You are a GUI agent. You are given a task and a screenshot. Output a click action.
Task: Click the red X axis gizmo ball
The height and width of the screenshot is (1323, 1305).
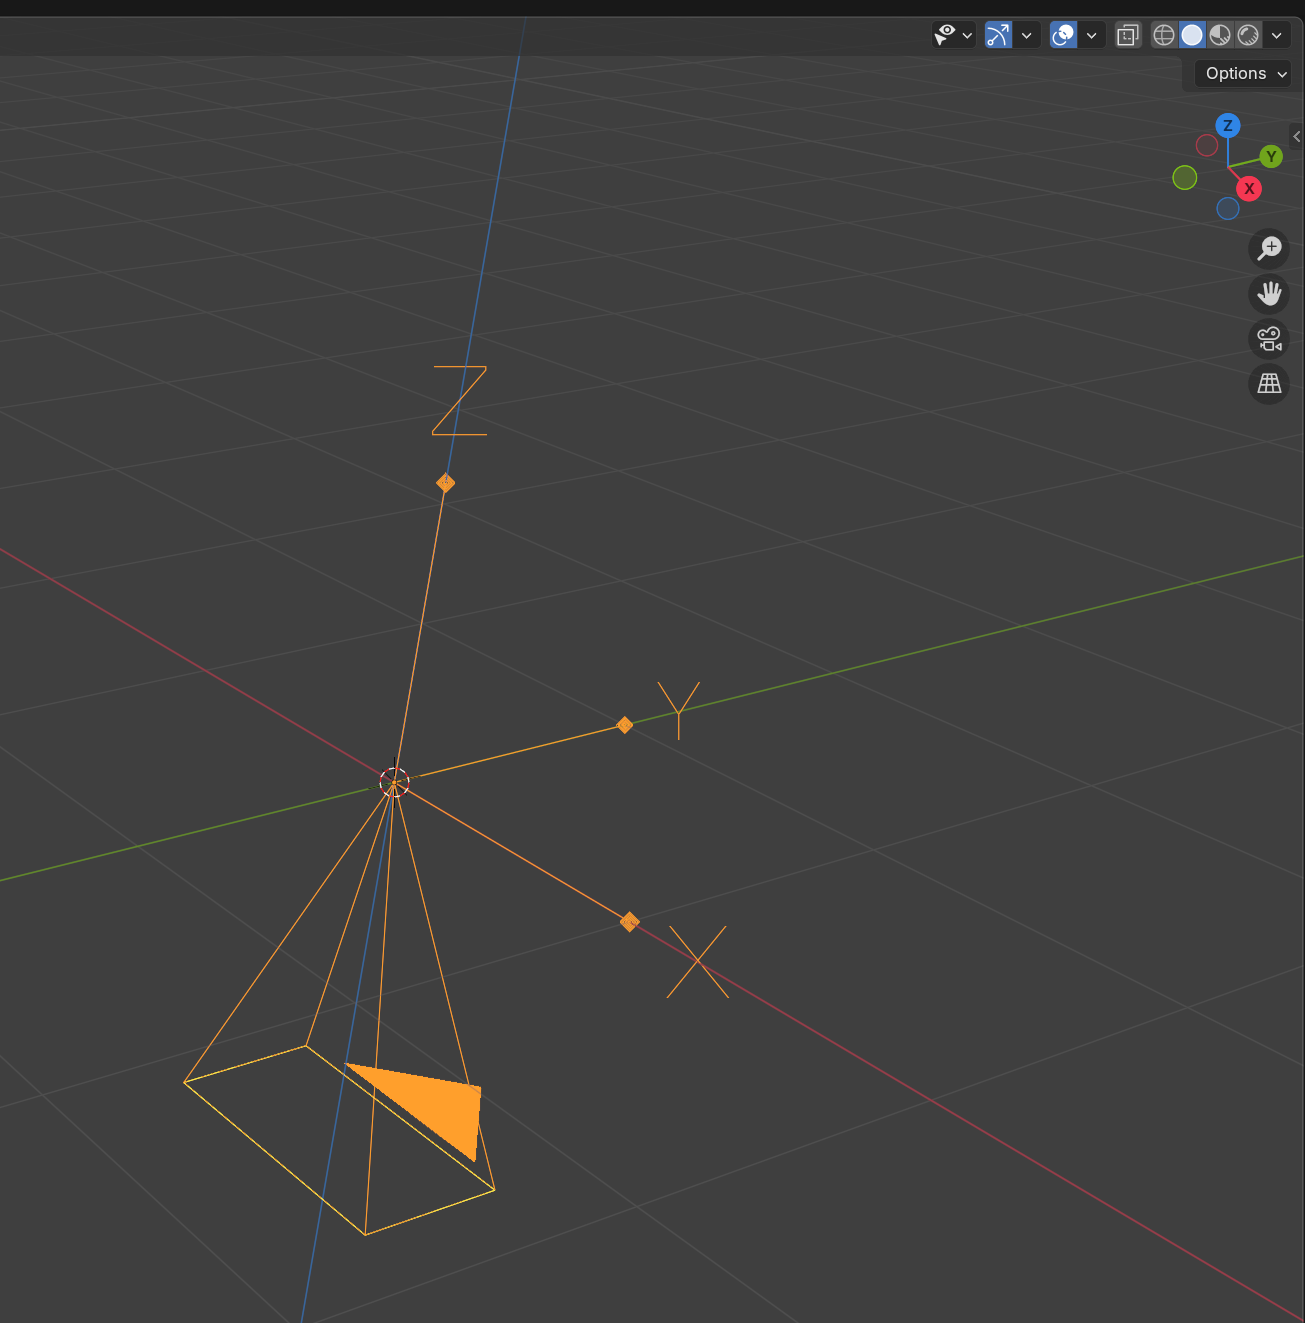(x=1248, y=188)
